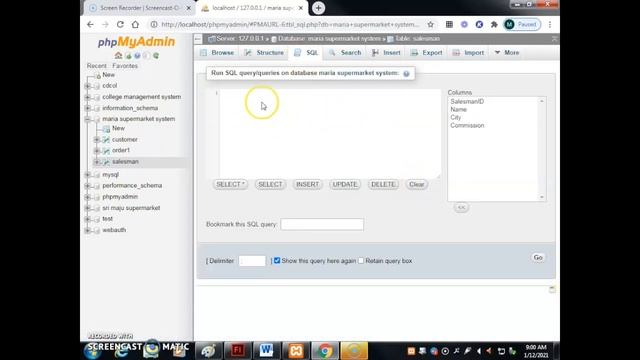Open XAMPP from the taskbar
Screen dimensions: 640x360
pyautogui.click(x=296, y=351)
